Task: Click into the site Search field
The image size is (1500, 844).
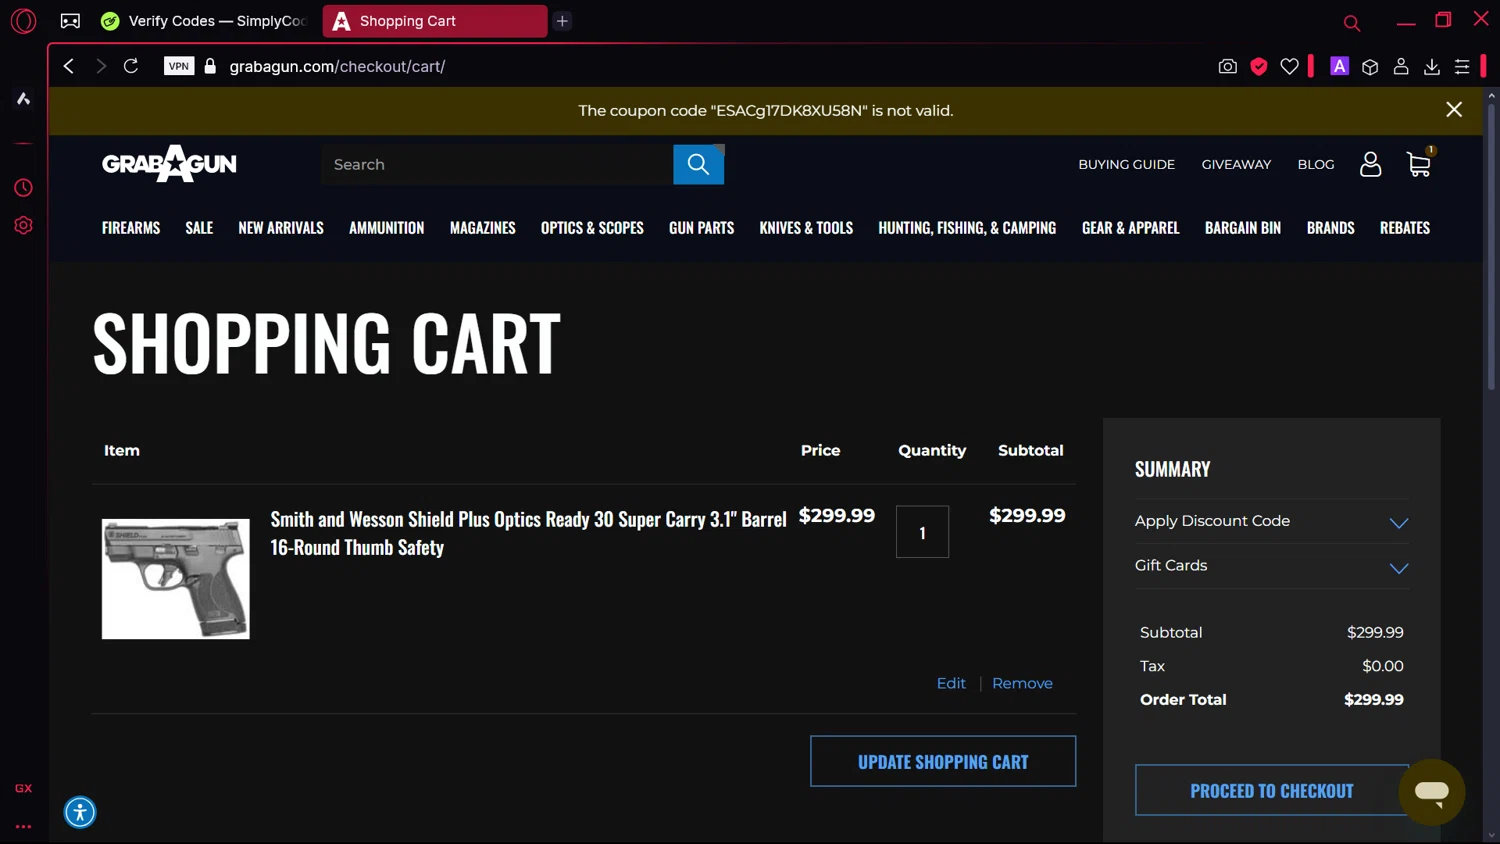Action: point(497,164)
